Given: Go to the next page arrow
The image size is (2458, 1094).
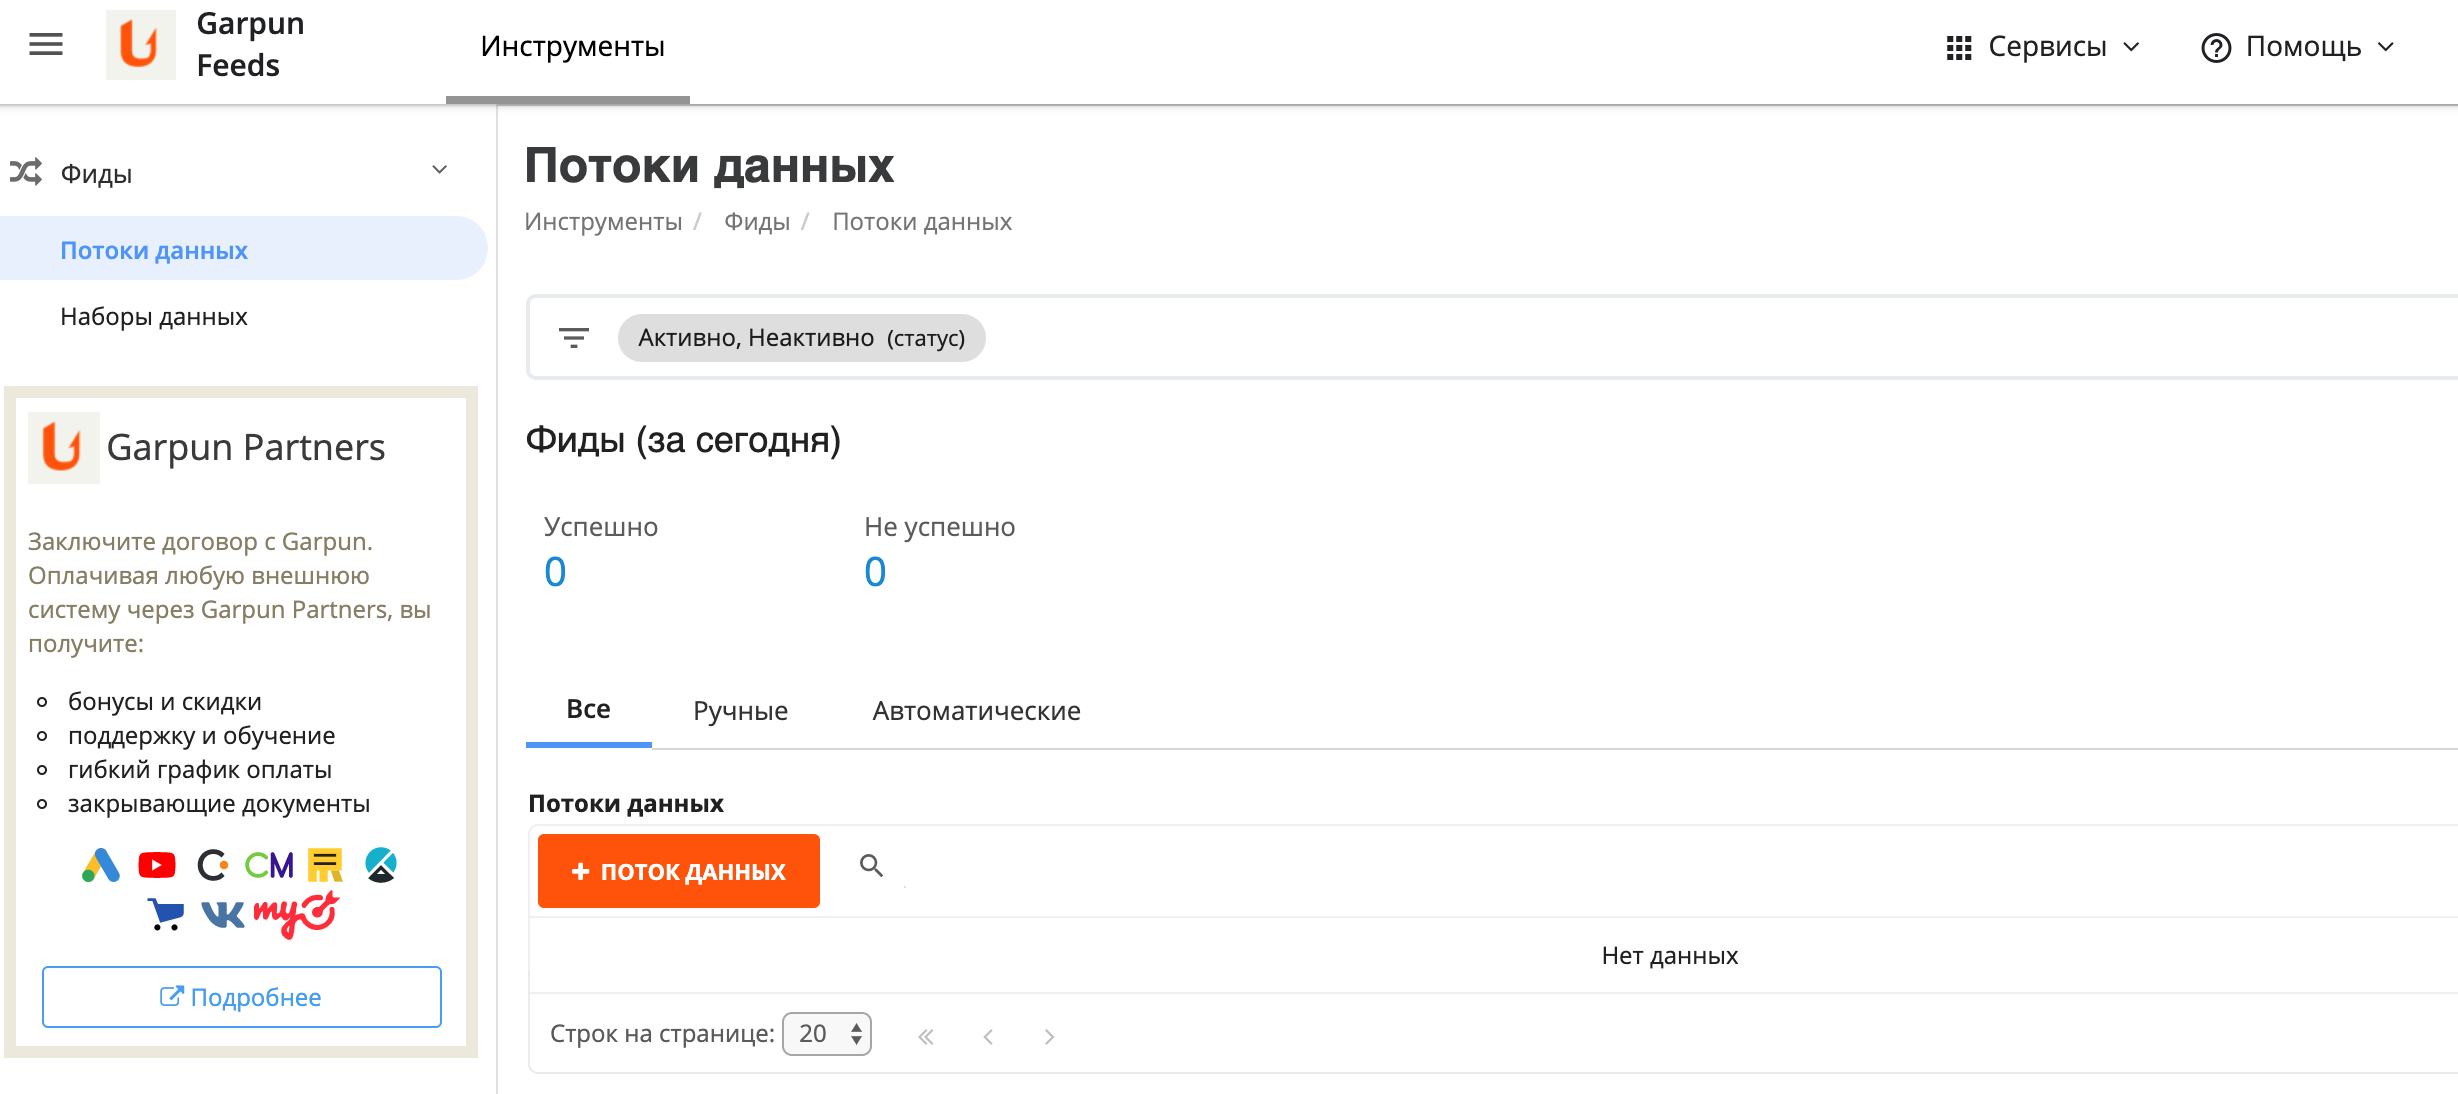Looking at the screenshot, I should [x=1049, y=1037].
